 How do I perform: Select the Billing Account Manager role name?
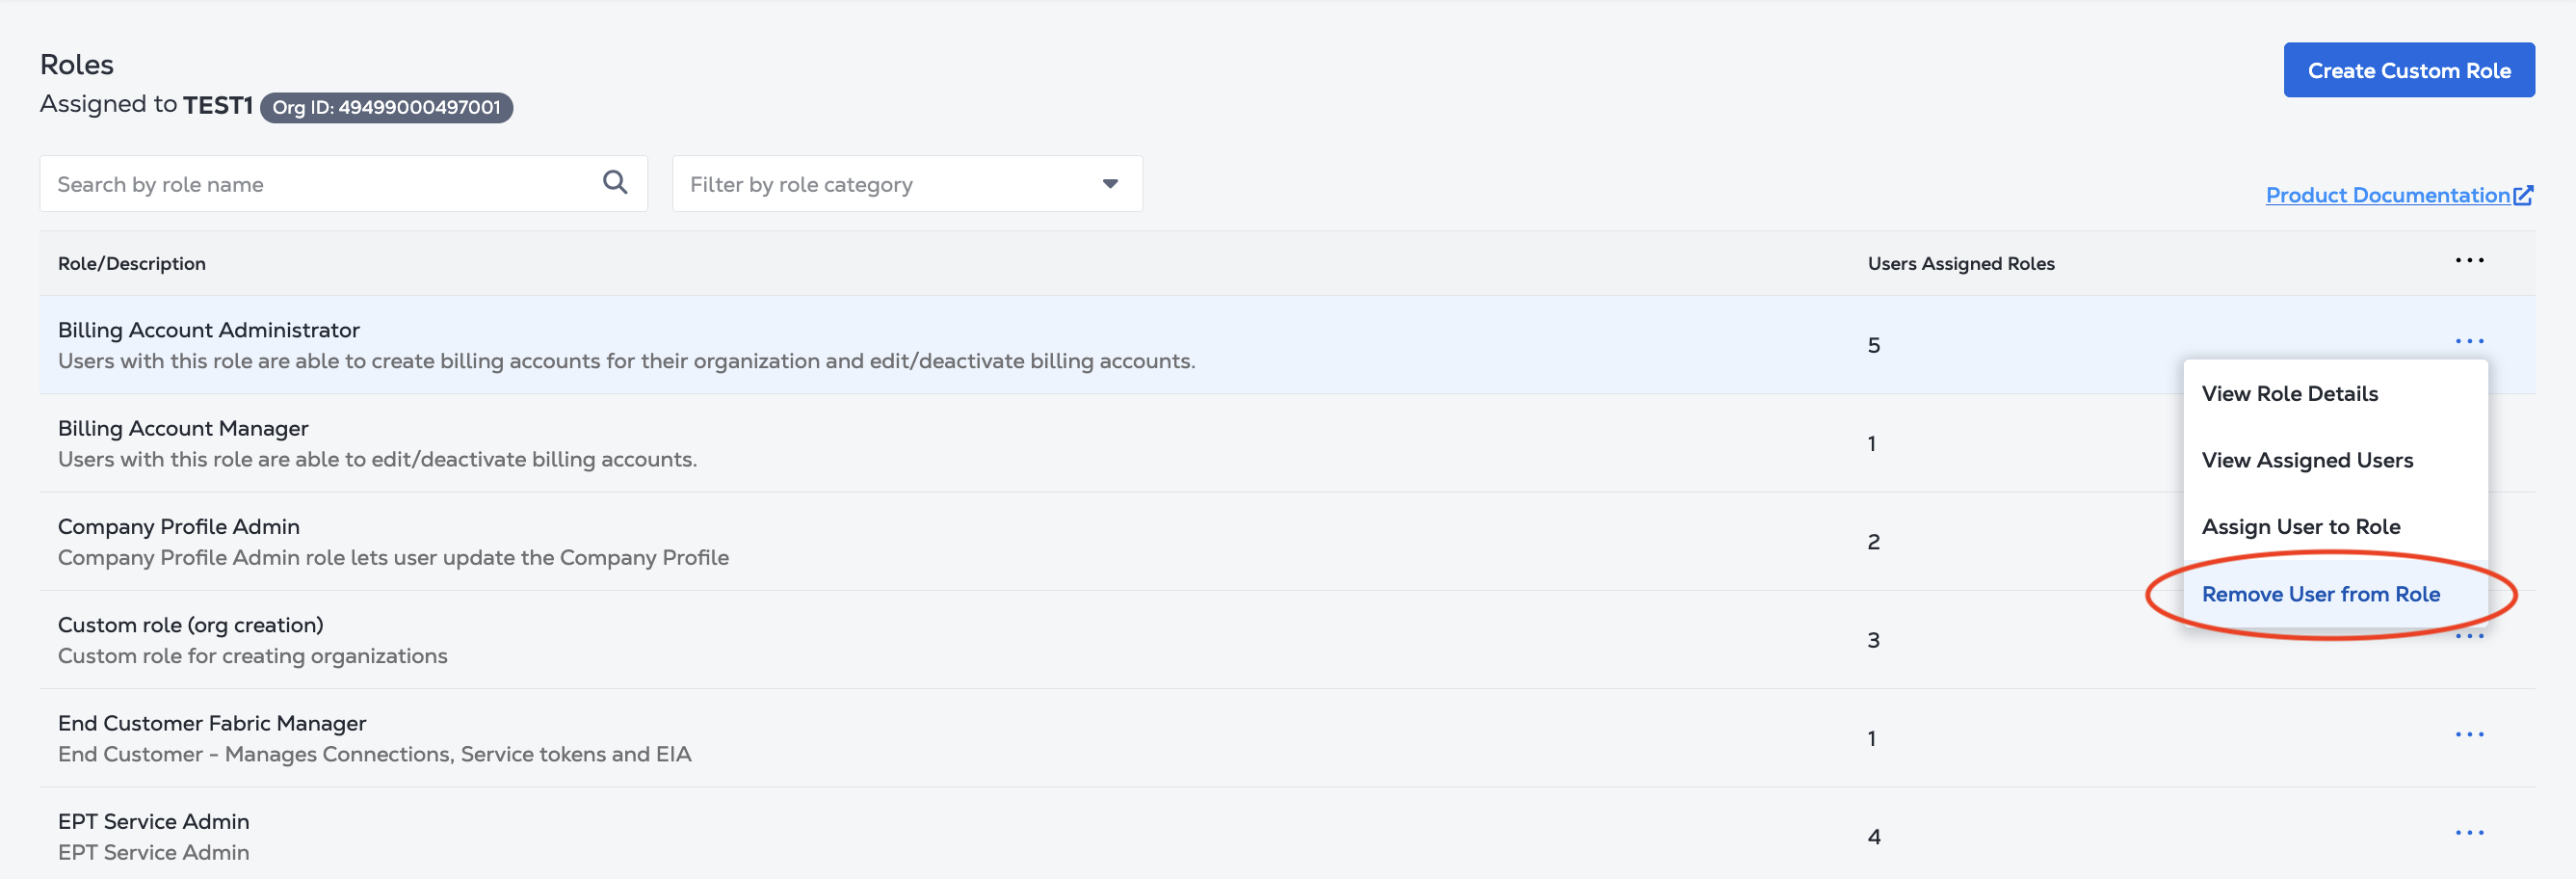click(183, 428)
